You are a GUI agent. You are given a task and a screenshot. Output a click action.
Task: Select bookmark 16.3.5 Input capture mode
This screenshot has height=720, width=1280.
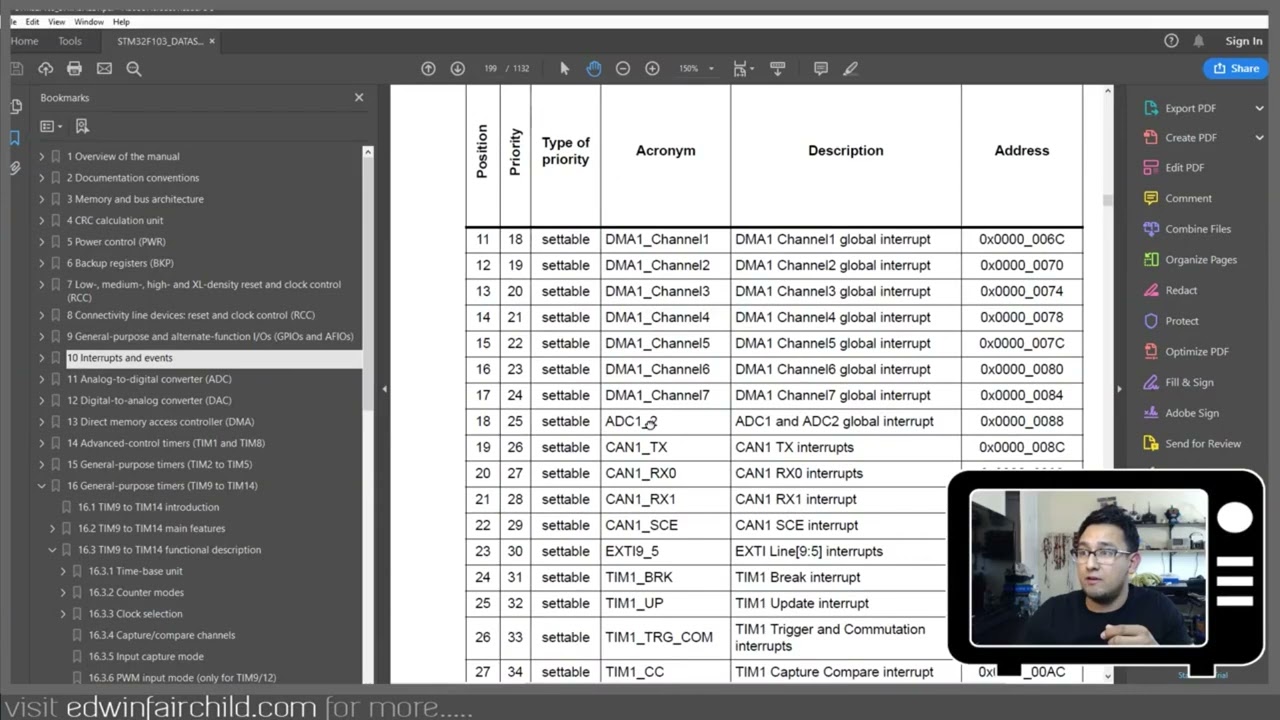(146, 656)
